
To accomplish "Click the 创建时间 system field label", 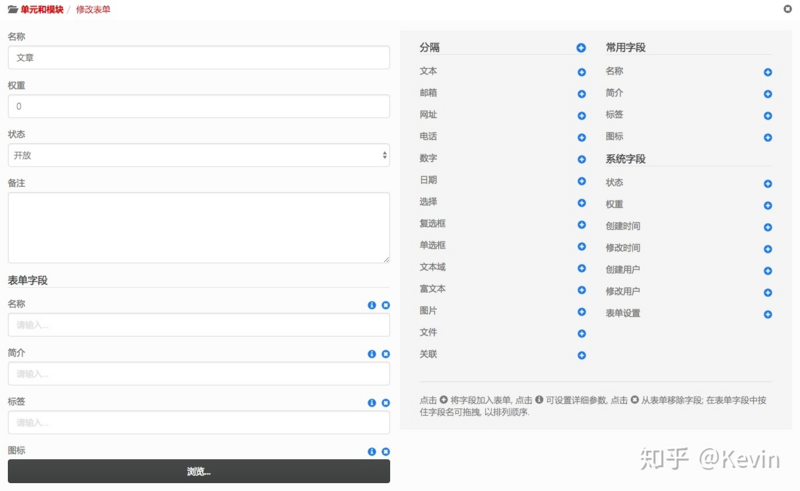I will 623,226.
